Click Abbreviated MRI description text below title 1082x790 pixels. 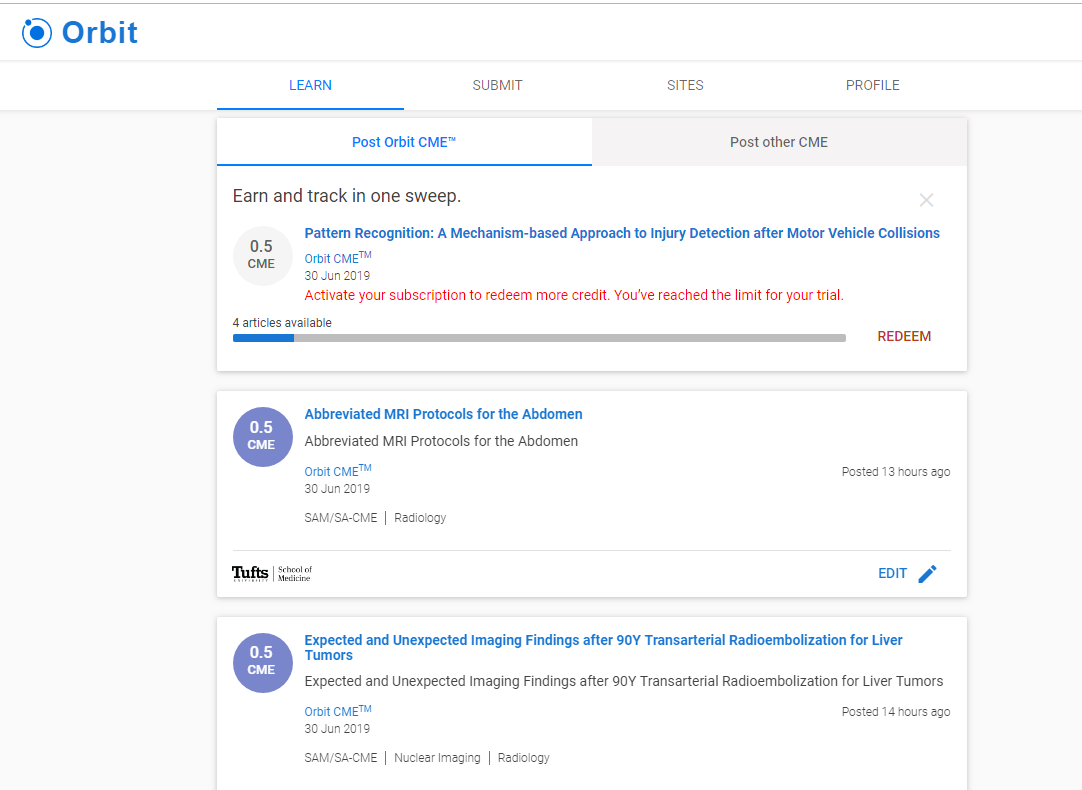click(442, 441)
